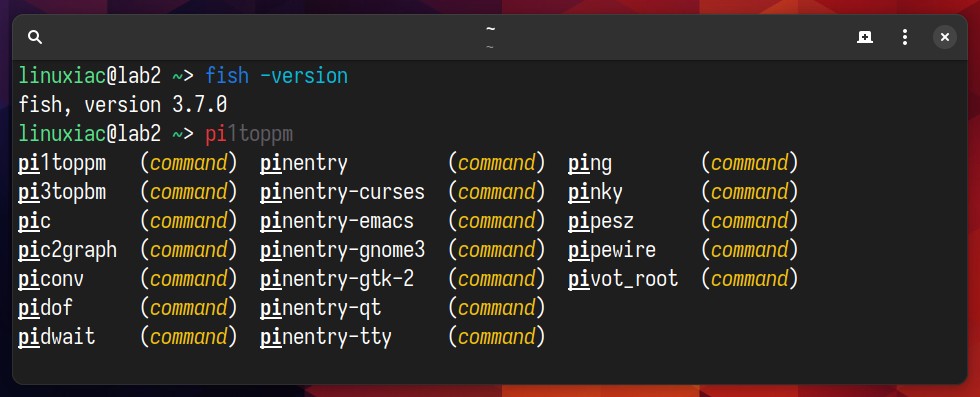The height and width of the screenshot is (397, 980).
Task: Select pivot_root in the completion list
Action: (623, 279)
